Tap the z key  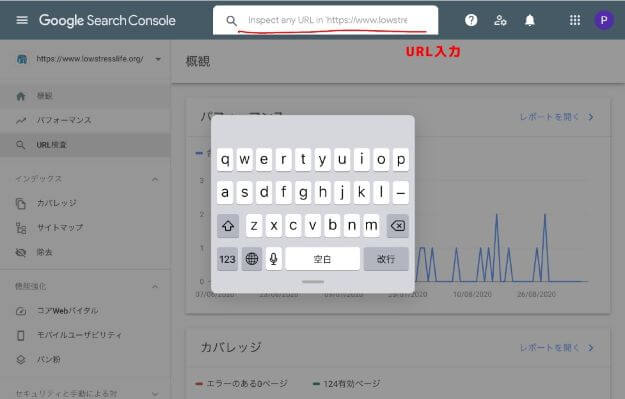coord(254,226)
